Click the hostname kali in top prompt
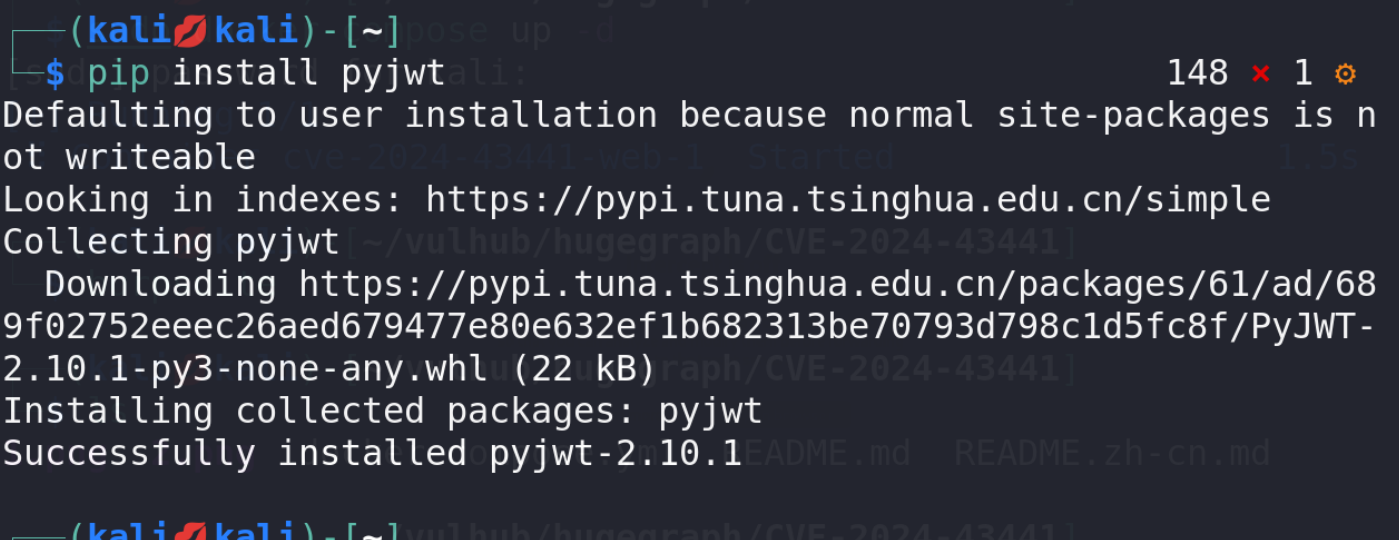The image size is (1399, 540). pos(255,31)
